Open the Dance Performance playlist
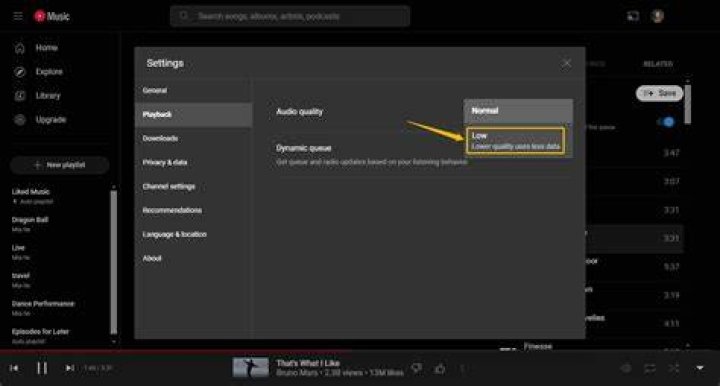Screen dimensions: 720x386 tap(43, 308)
